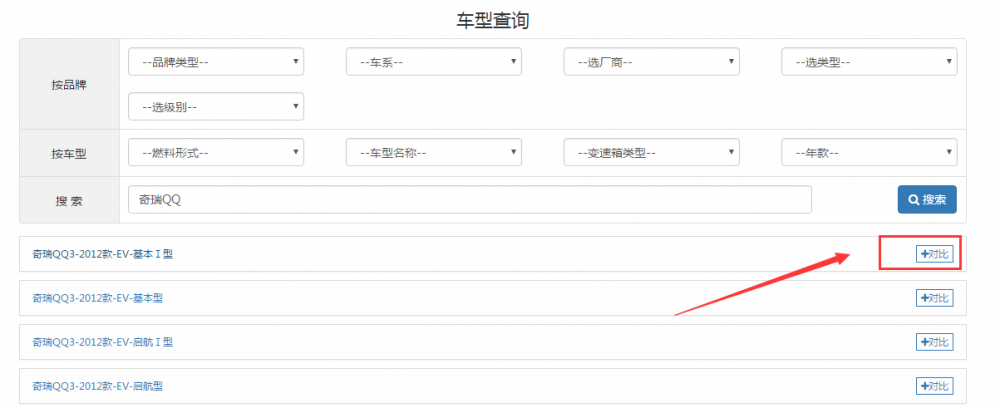This screenshot has height=408, width=1000.
Task: Add 奇瑞QQ3-2012款-EV-基本型 to comparison
Action: pyautogui.click(x=935, y=298)
